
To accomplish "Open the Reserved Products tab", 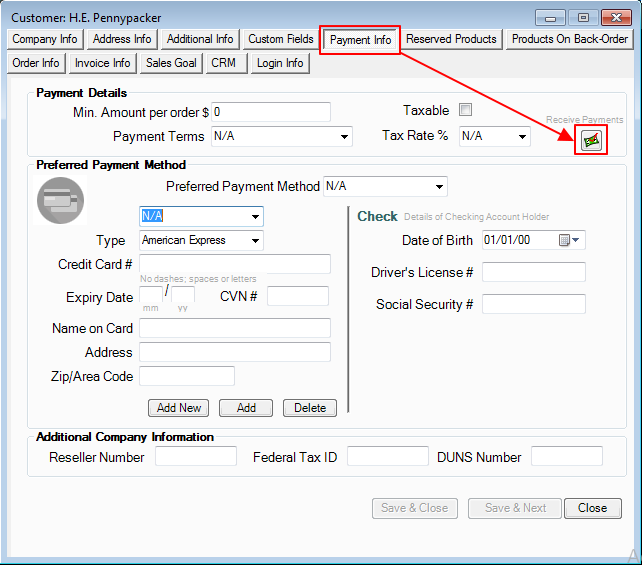I will (451, 39).
